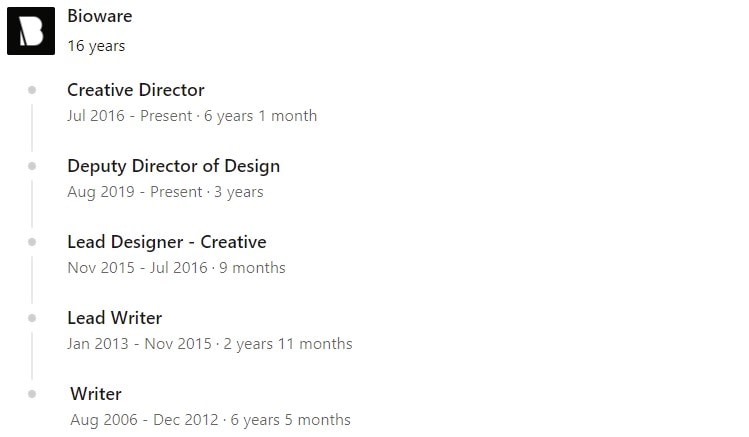
Task: Click the 16 years duration text
Action: (x=96, y=46)
